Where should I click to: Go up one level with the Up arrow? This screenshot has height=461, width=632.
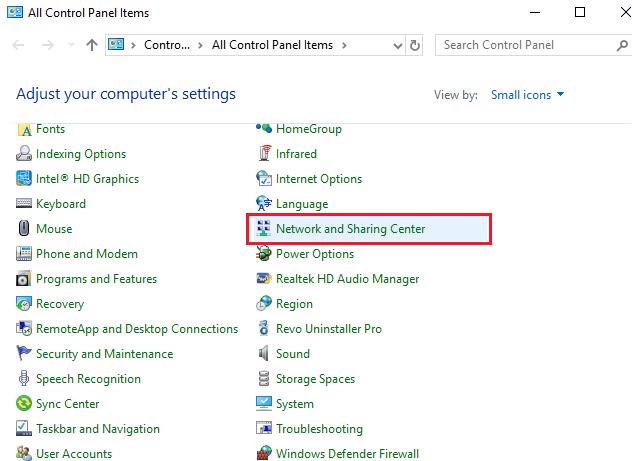[x=92, y=45]
